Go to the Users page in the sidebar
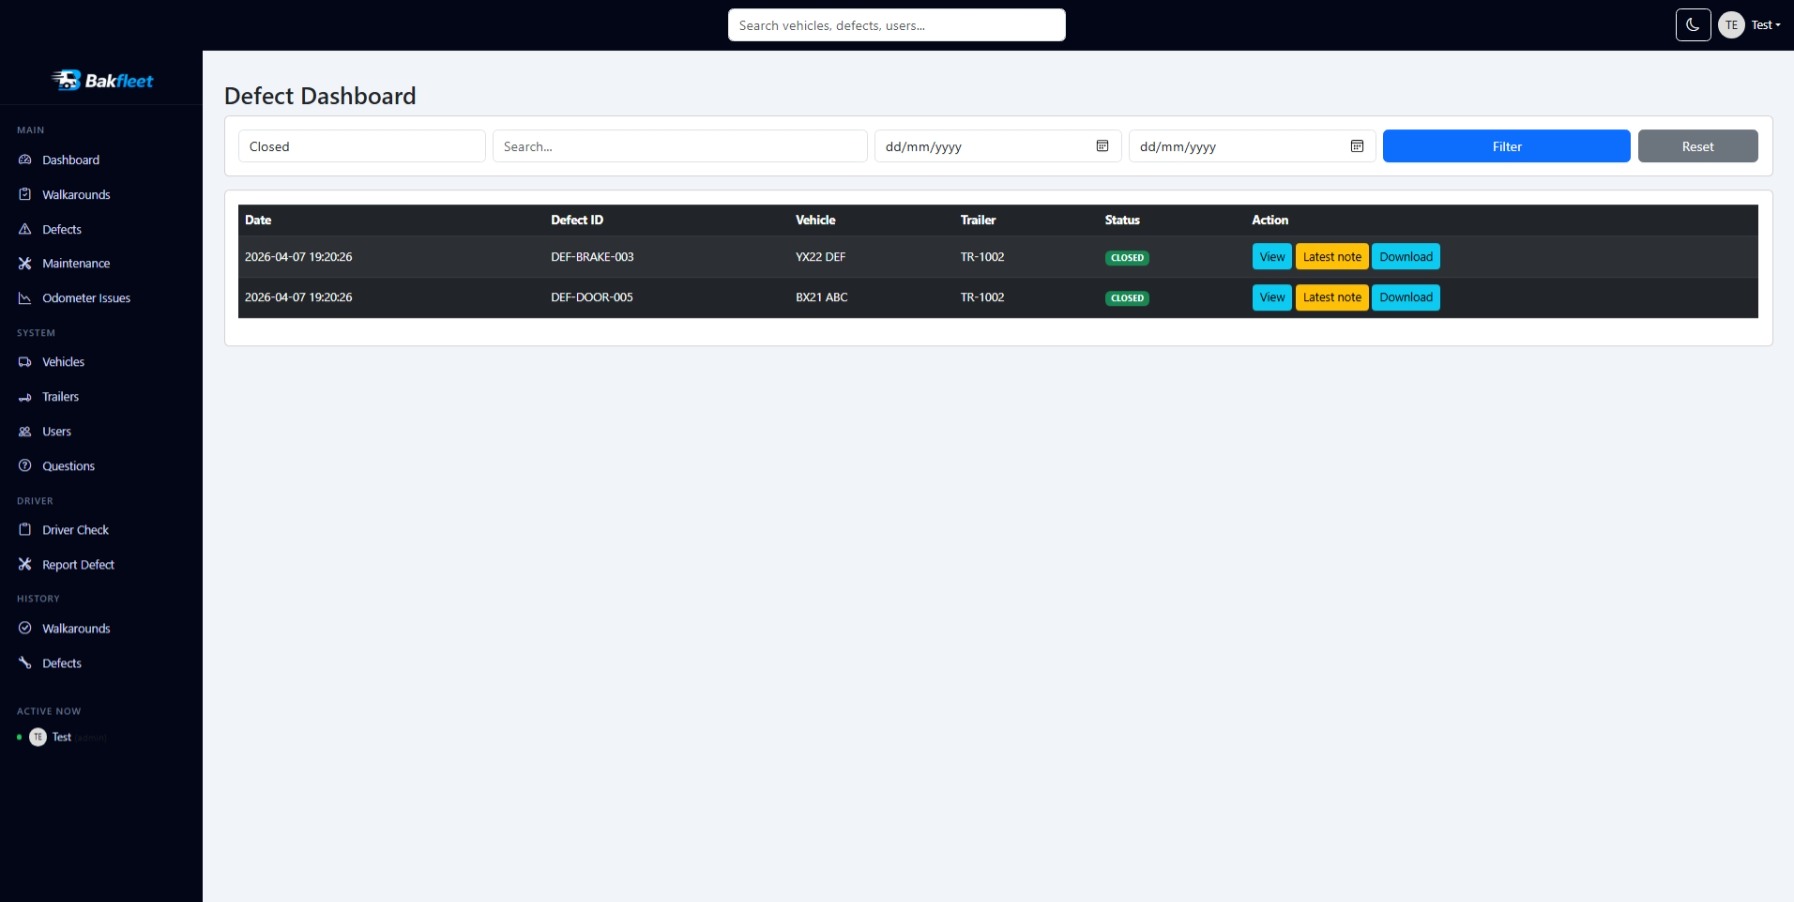This screenshot has width=1794, height=902. (x=56, y=432)
